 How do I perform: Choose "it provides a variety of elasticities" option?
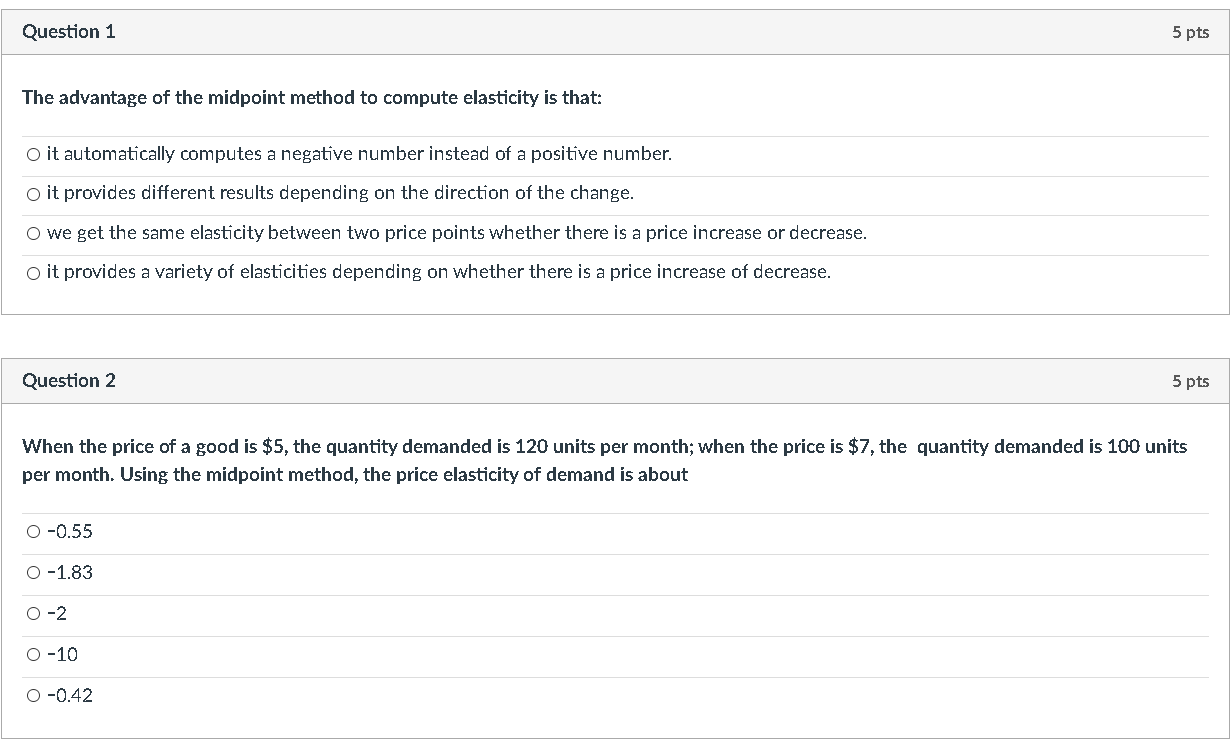32,271
